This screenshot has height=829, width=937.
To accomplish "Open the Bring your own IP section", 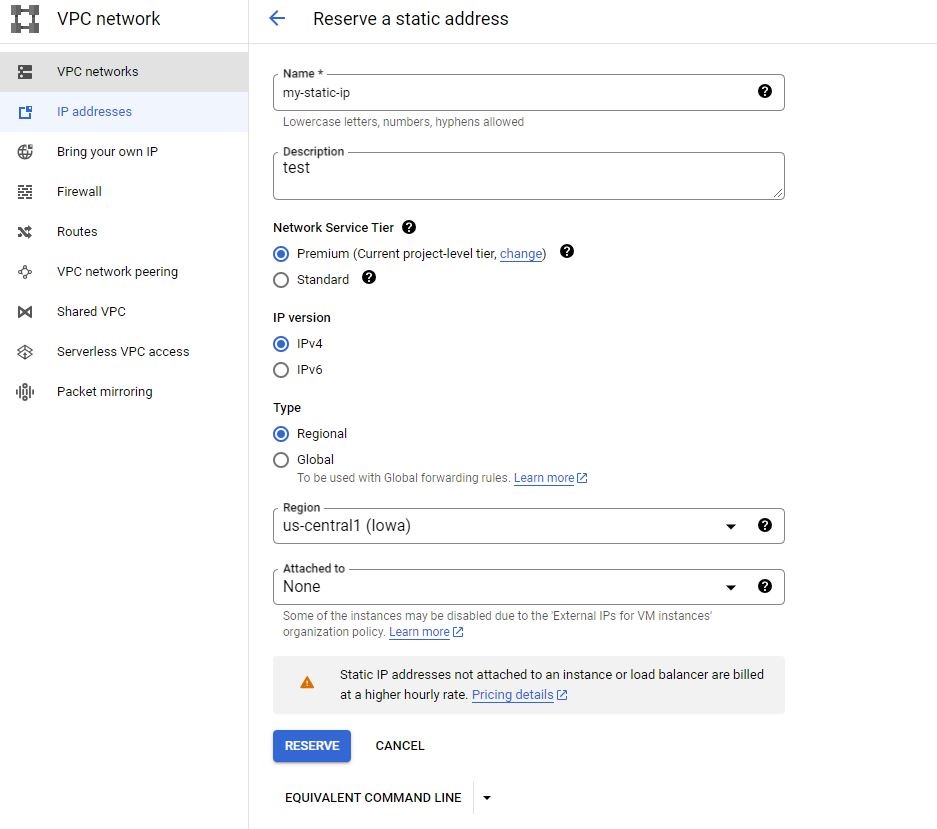I will click(106, 151).
